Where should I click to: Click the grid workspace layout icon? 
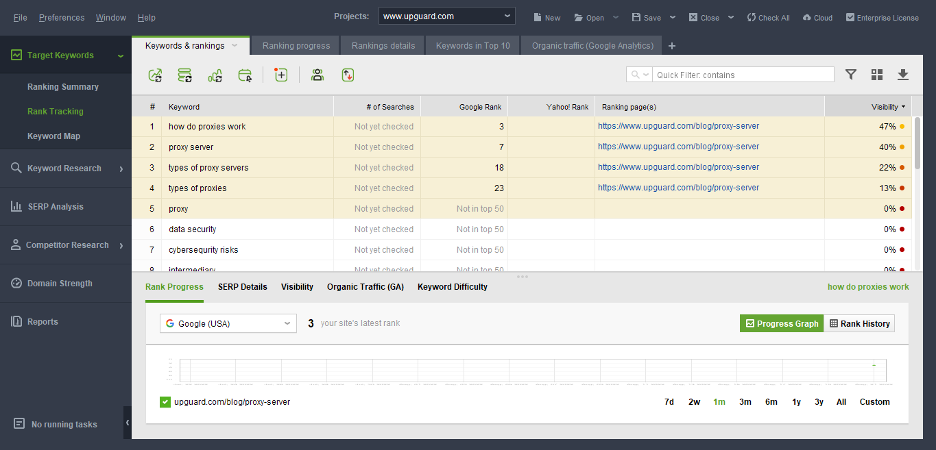coord(877,75)
